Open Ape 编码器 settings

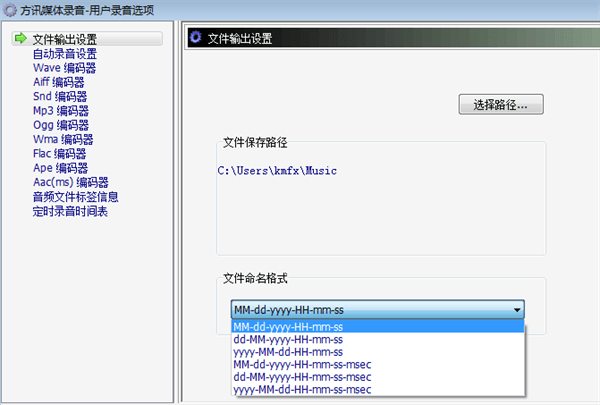click(x=60, y=168)
